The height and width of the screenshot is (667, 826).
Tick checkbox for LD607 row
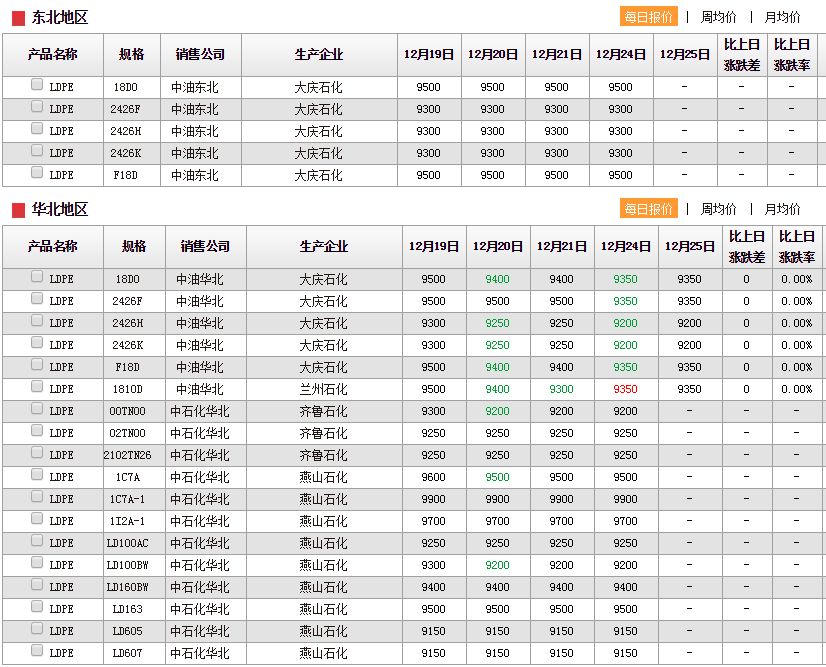(x=37, y=651)
